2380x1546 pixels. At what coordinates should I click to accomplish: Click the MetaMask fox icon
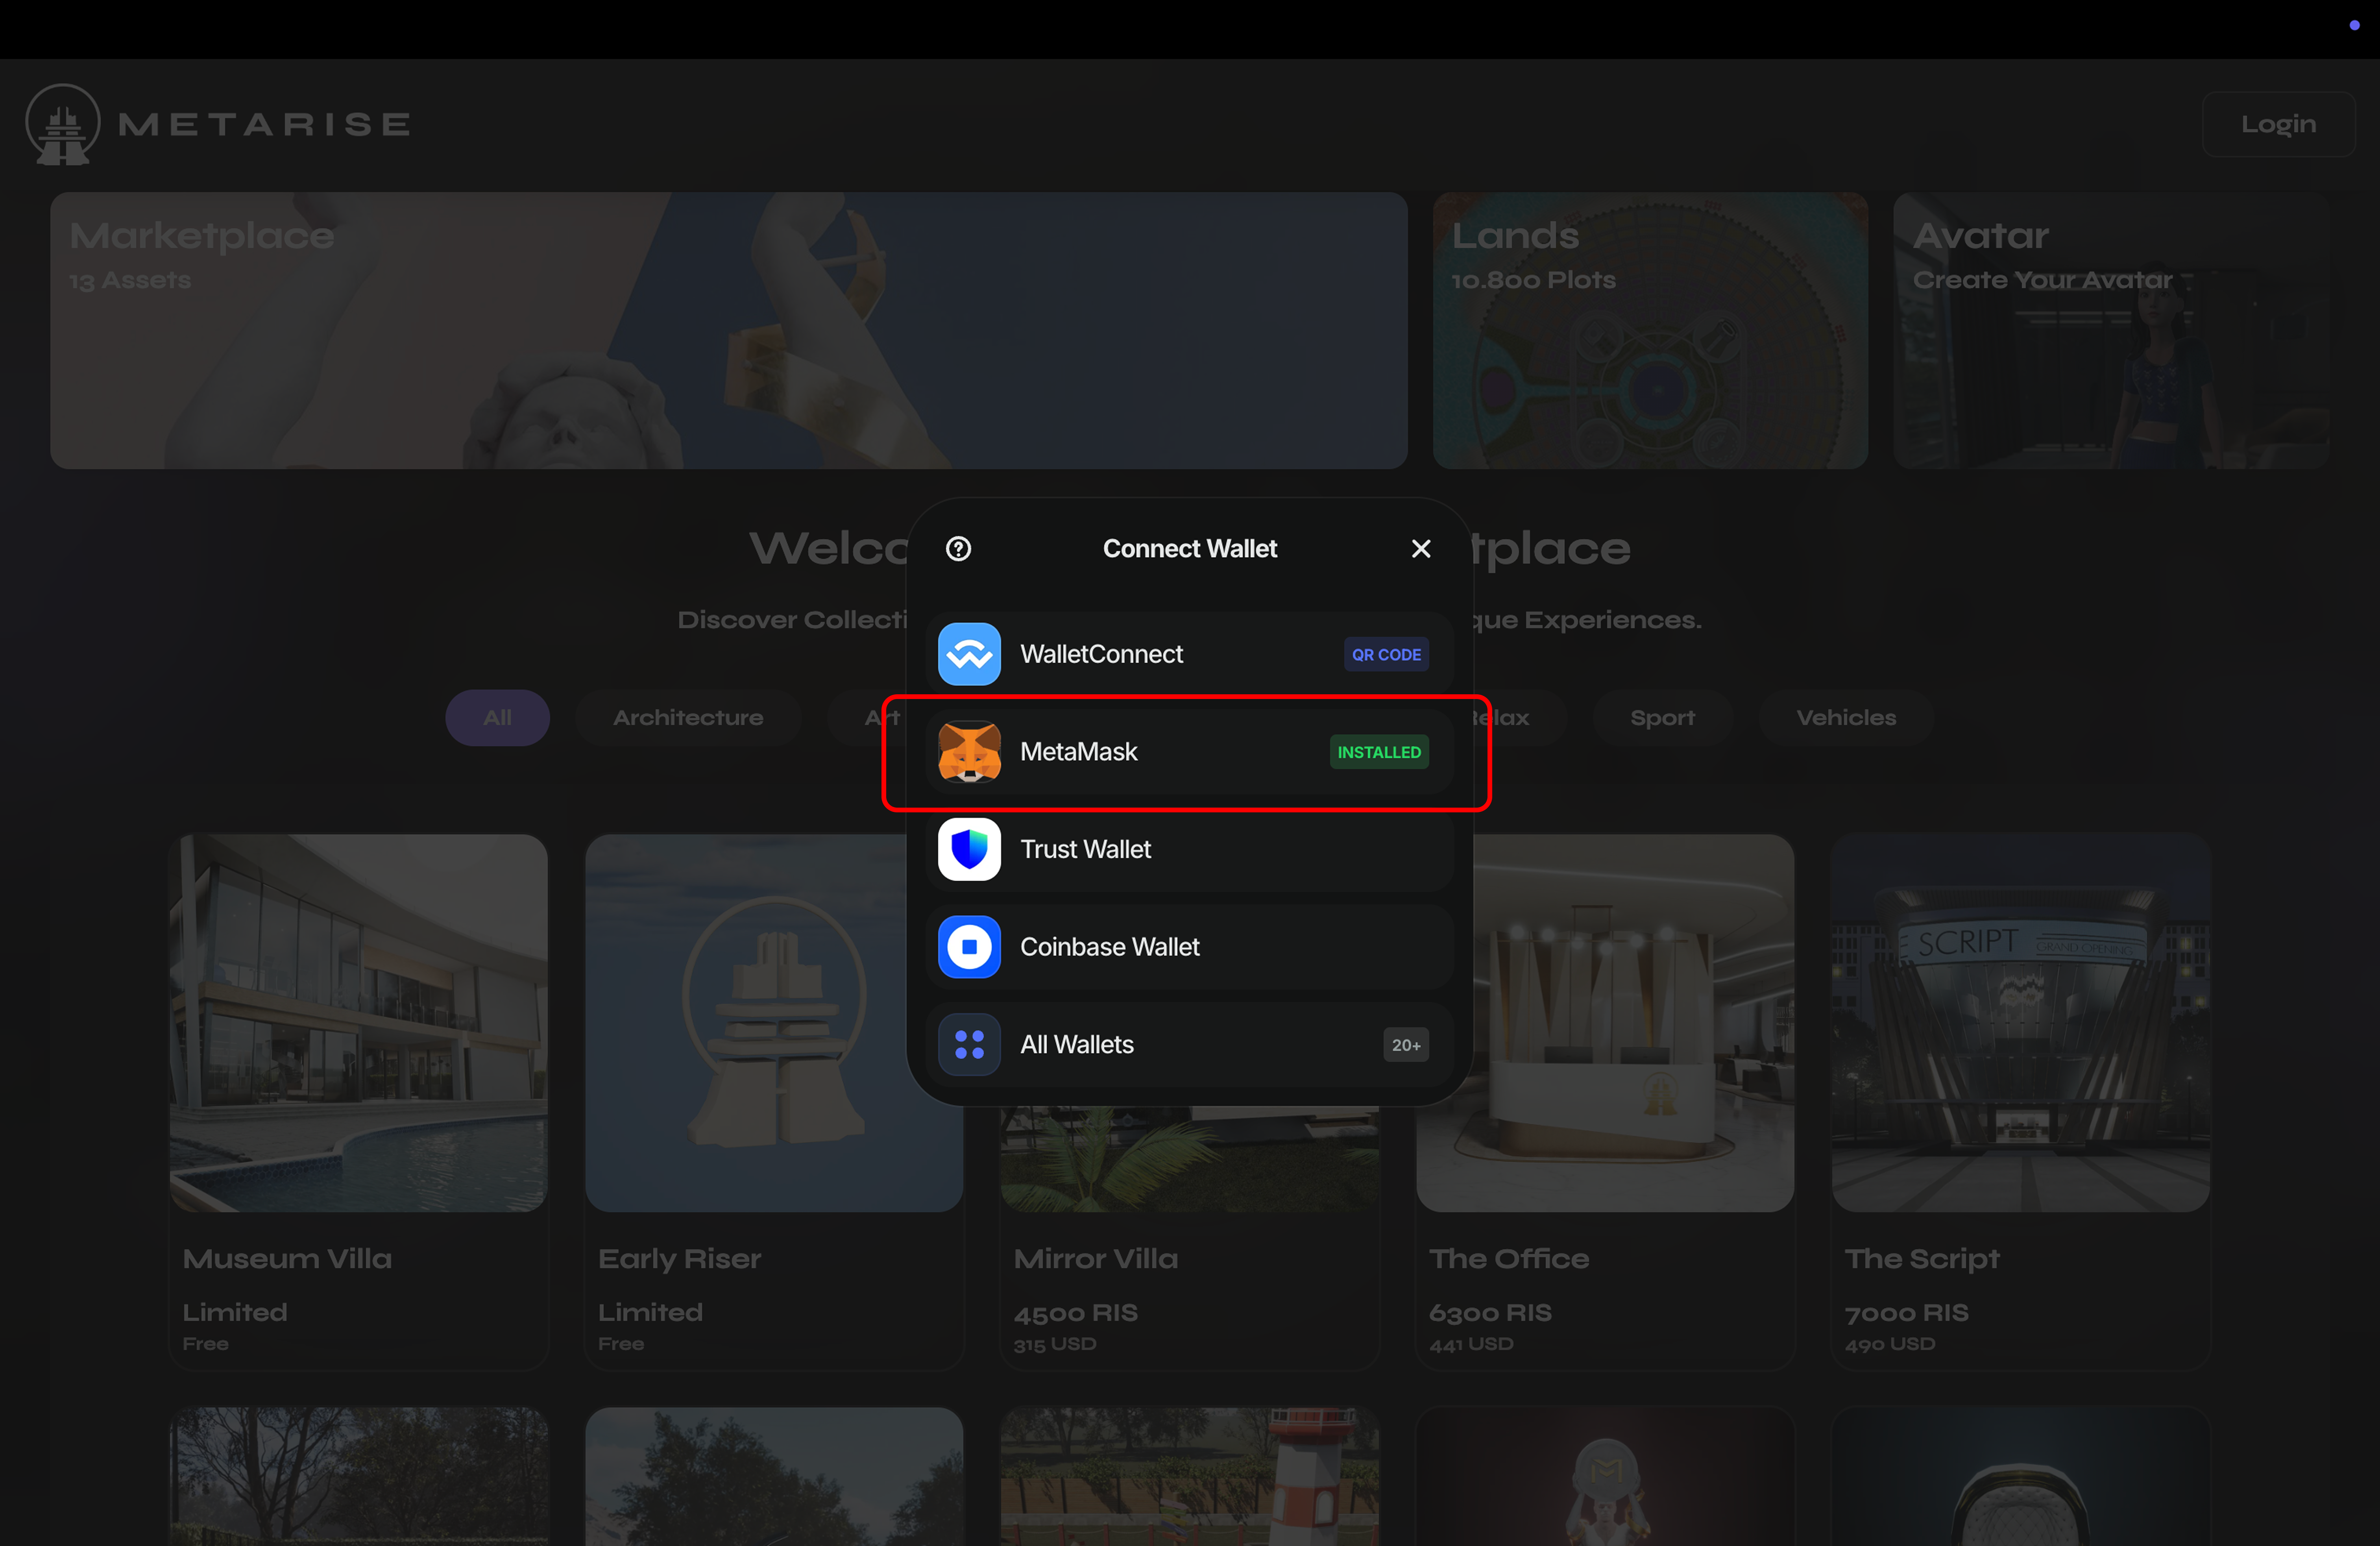[x=969, y=752]
